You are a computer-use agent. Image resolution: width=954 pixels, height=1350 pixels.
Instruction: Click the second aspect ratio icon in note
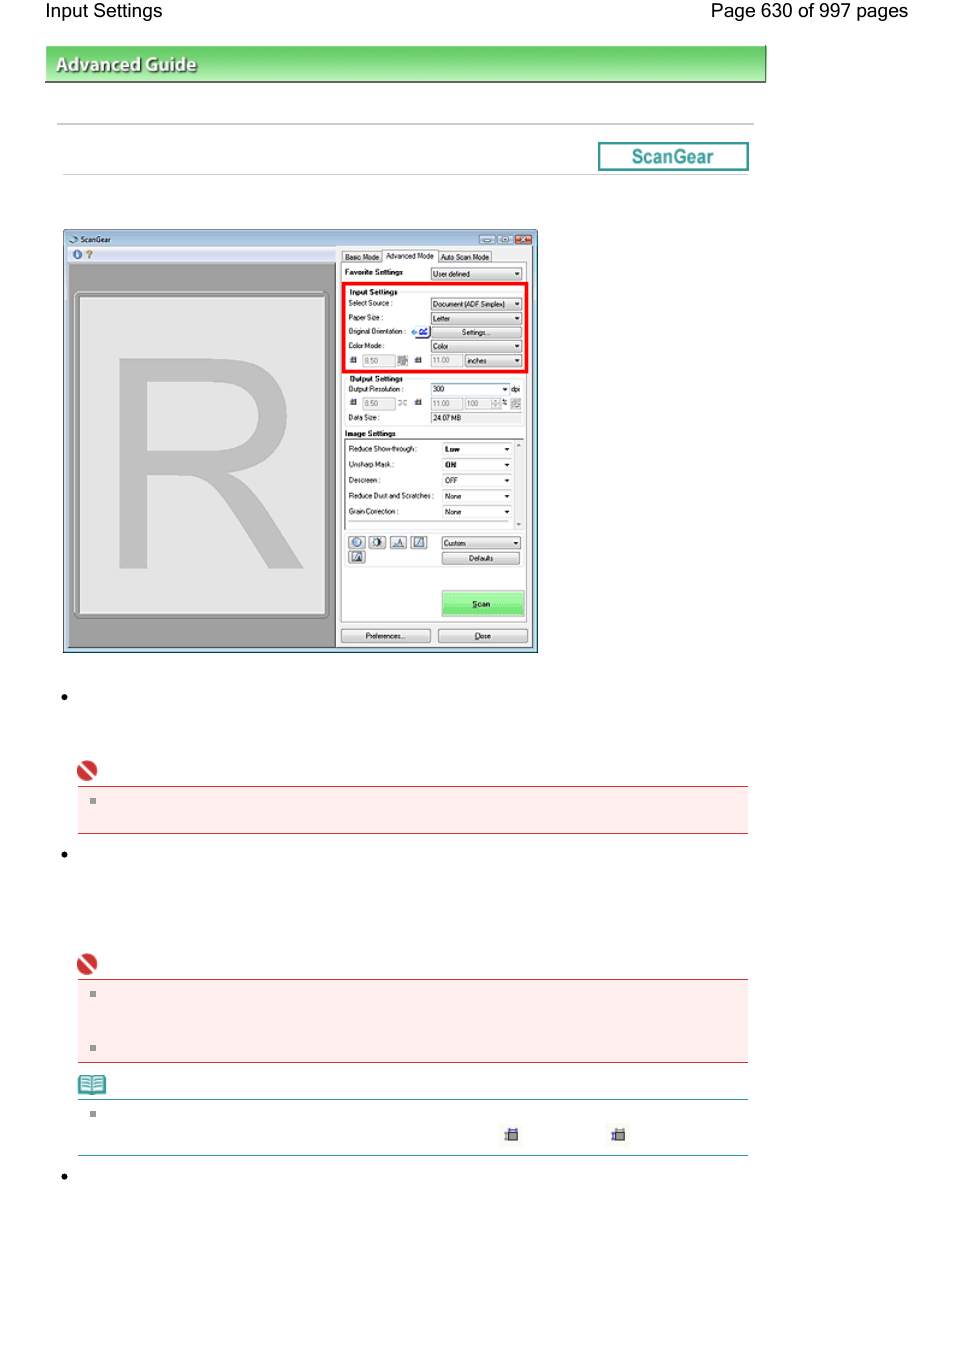click(618, 1135)
